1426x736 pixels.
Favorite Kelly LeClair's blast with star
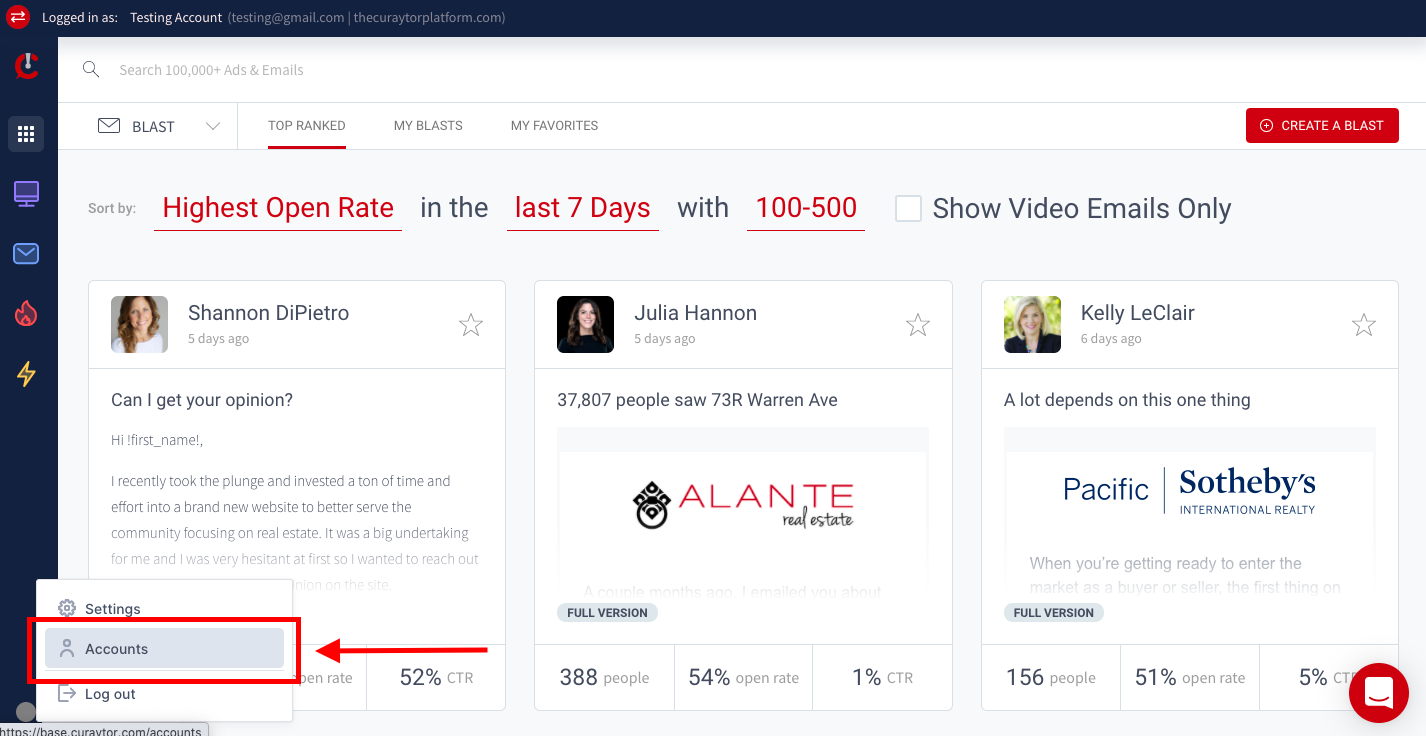[1363, 324]
